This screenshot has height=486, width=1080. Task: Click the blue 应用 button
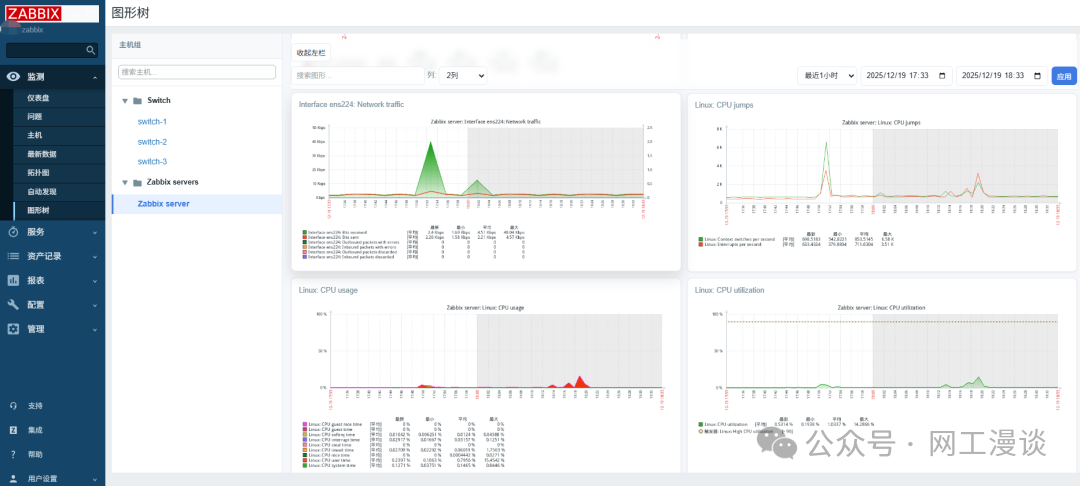(x=1063, y=76)
